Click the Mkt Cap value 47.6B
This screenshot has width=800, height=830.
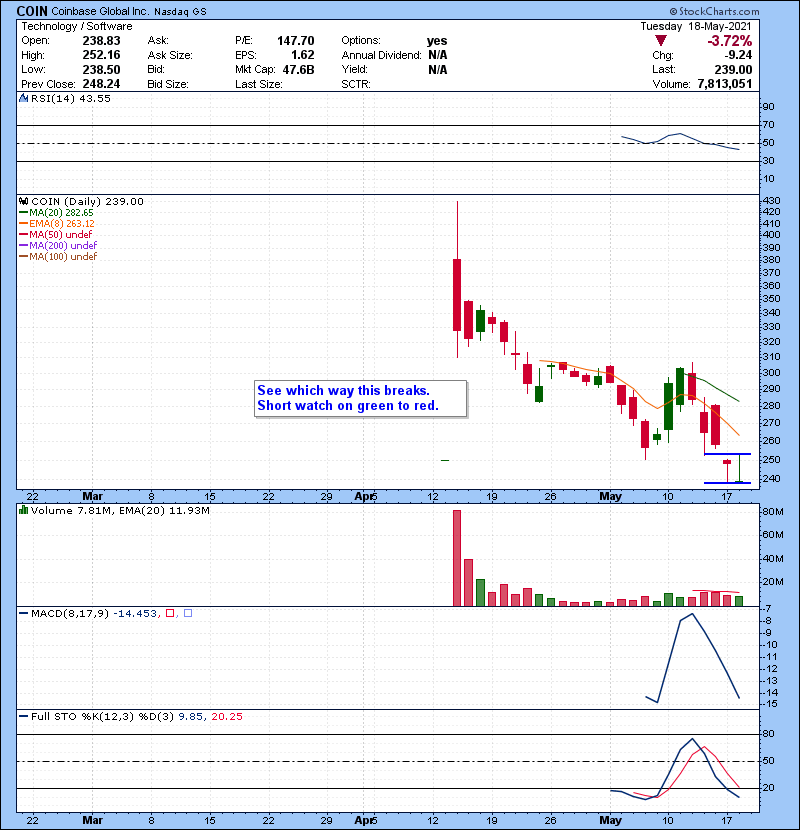[299, 70]
